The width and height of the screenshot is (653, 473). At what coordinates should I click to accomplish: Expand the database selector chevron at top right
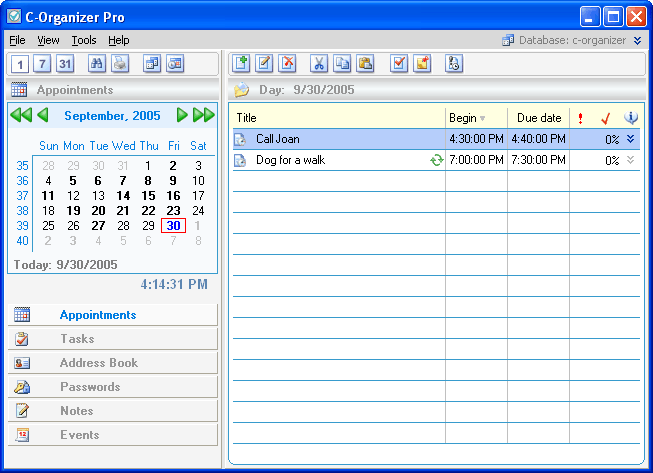(637, 40)
